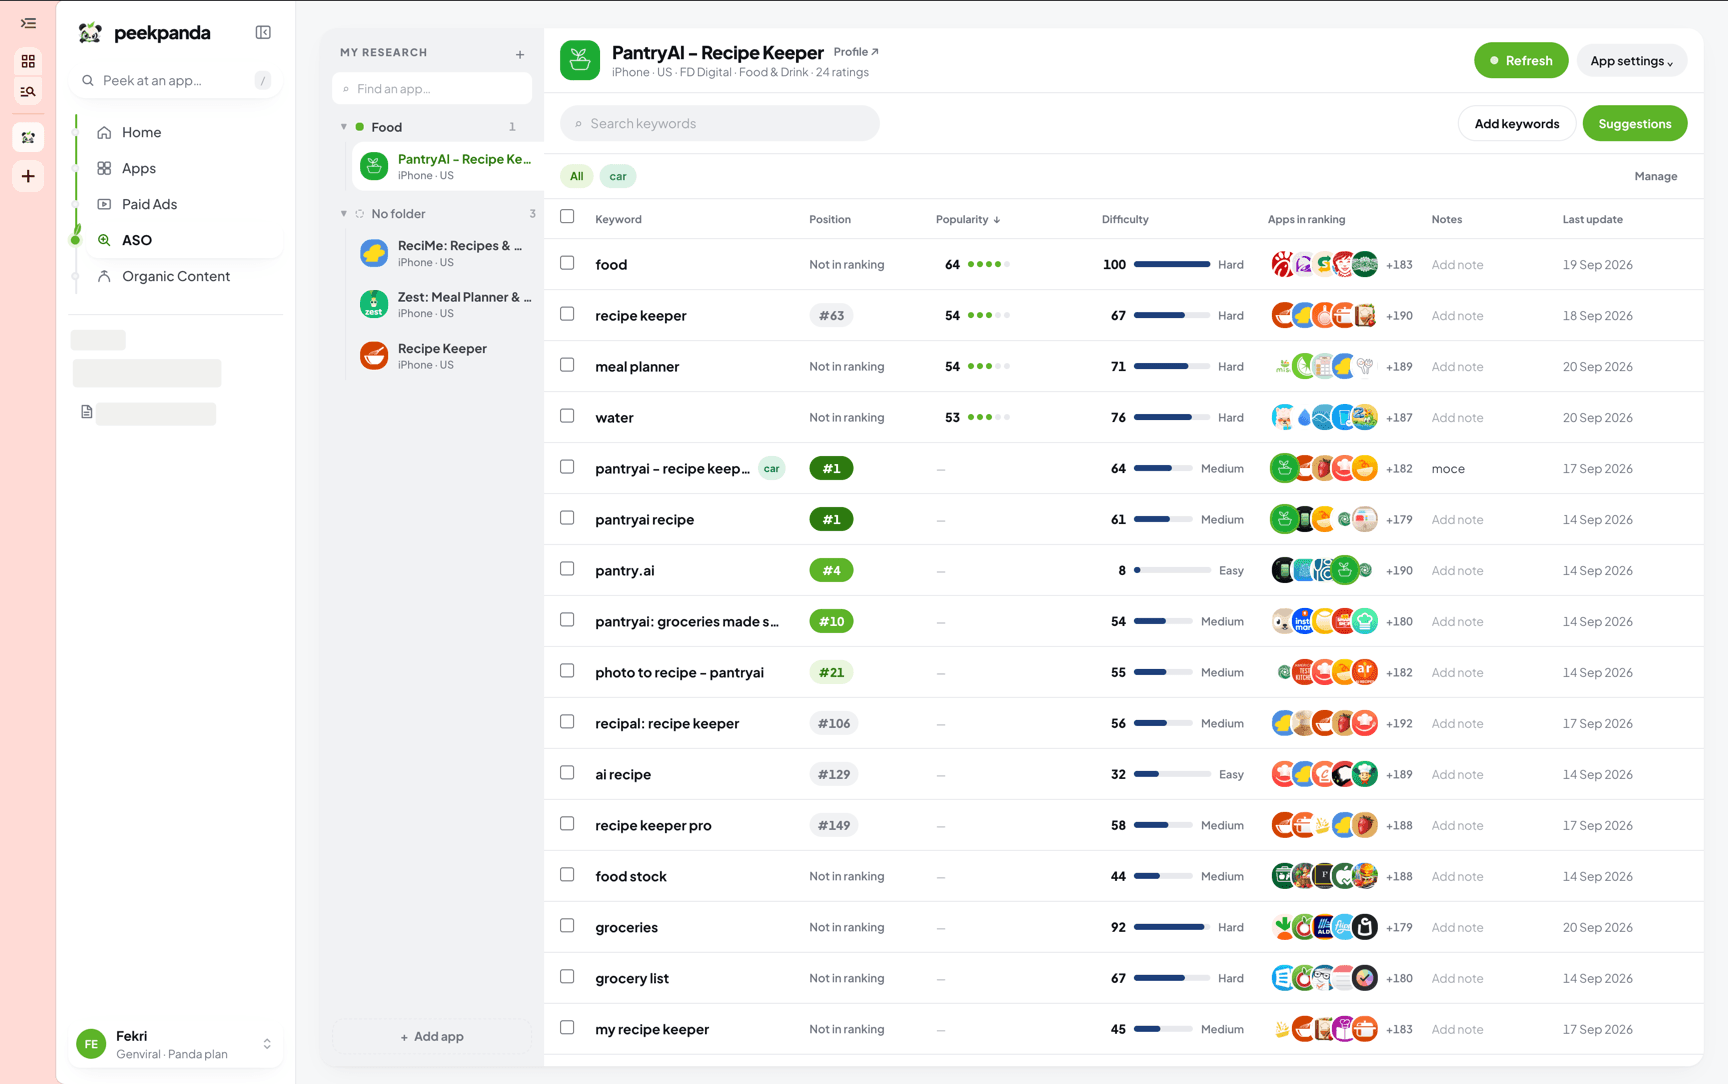Open the PantryAI header app icon

click(580, 60)
